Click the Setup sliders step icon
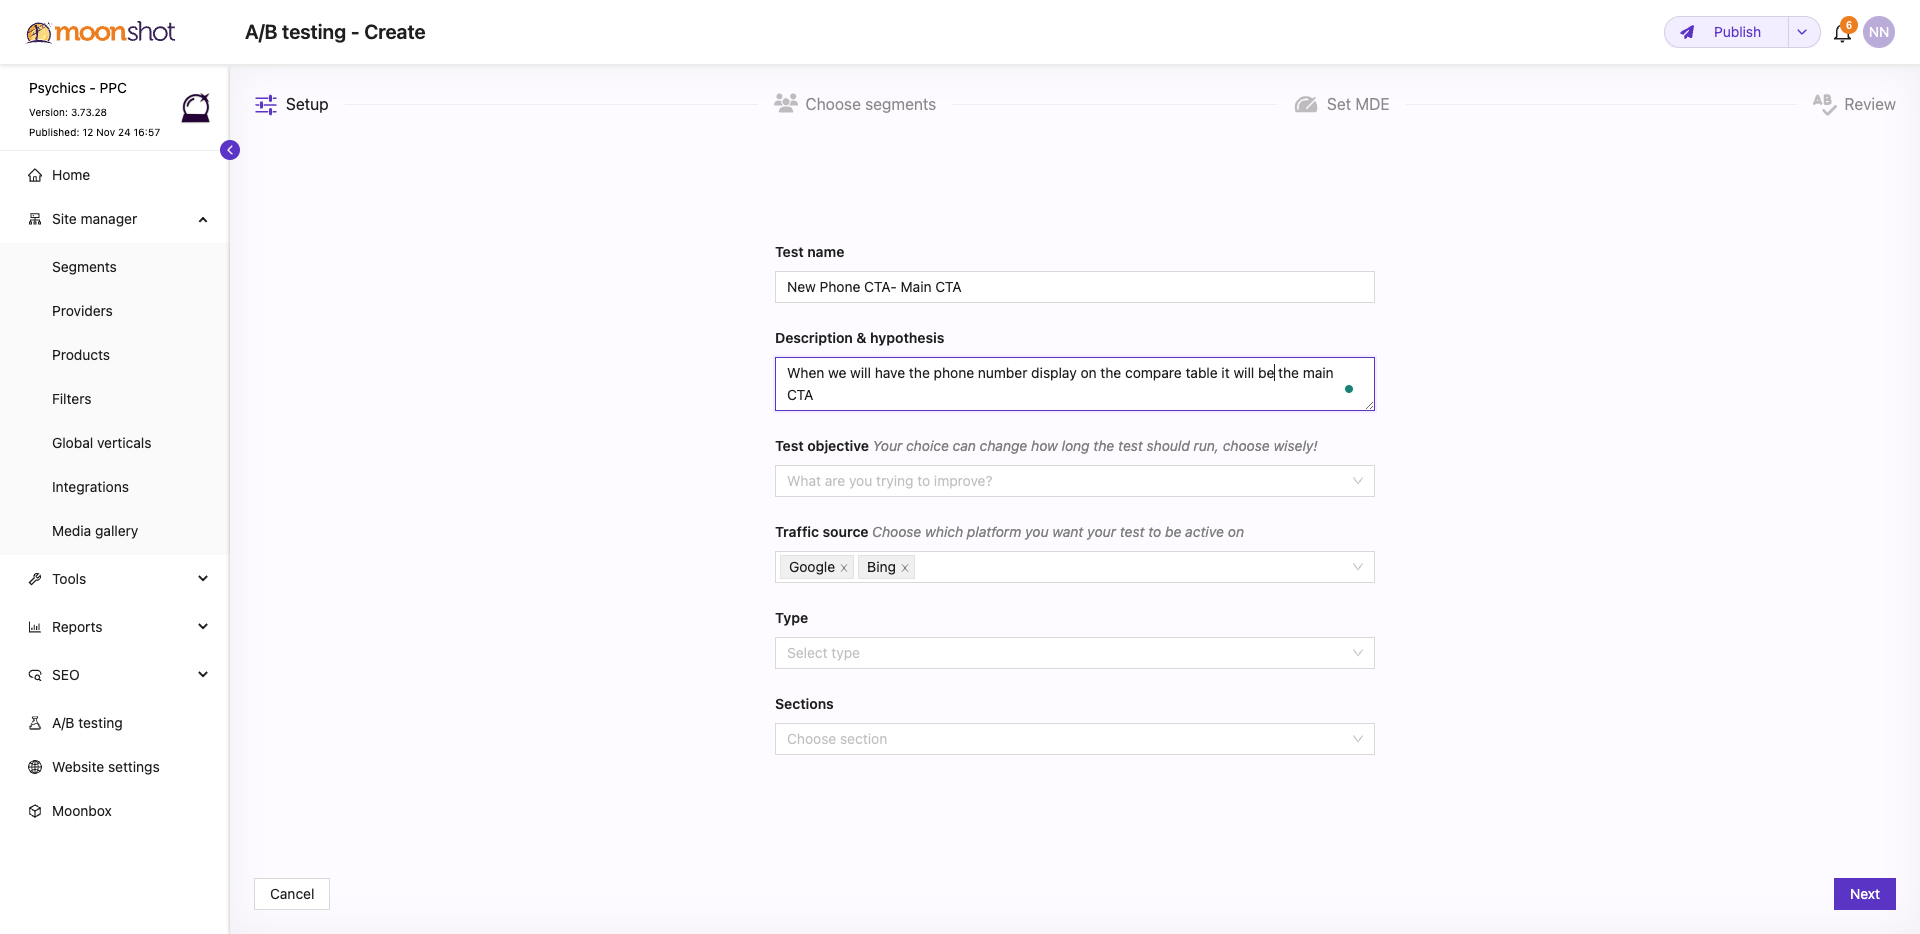 click(x=266, y=105)
